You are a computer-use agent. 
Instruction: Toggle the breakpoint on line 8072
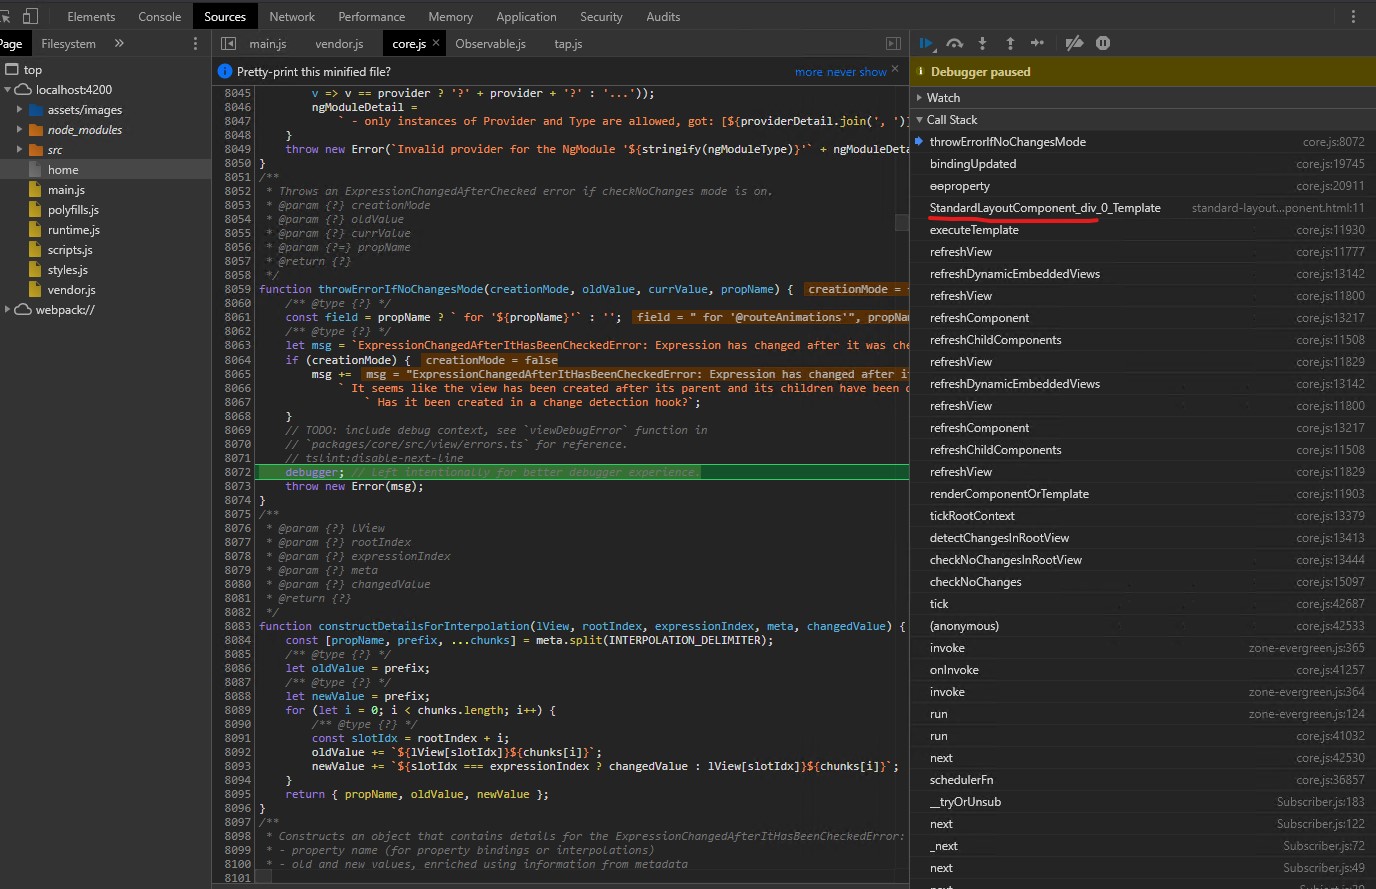[238, 472]
